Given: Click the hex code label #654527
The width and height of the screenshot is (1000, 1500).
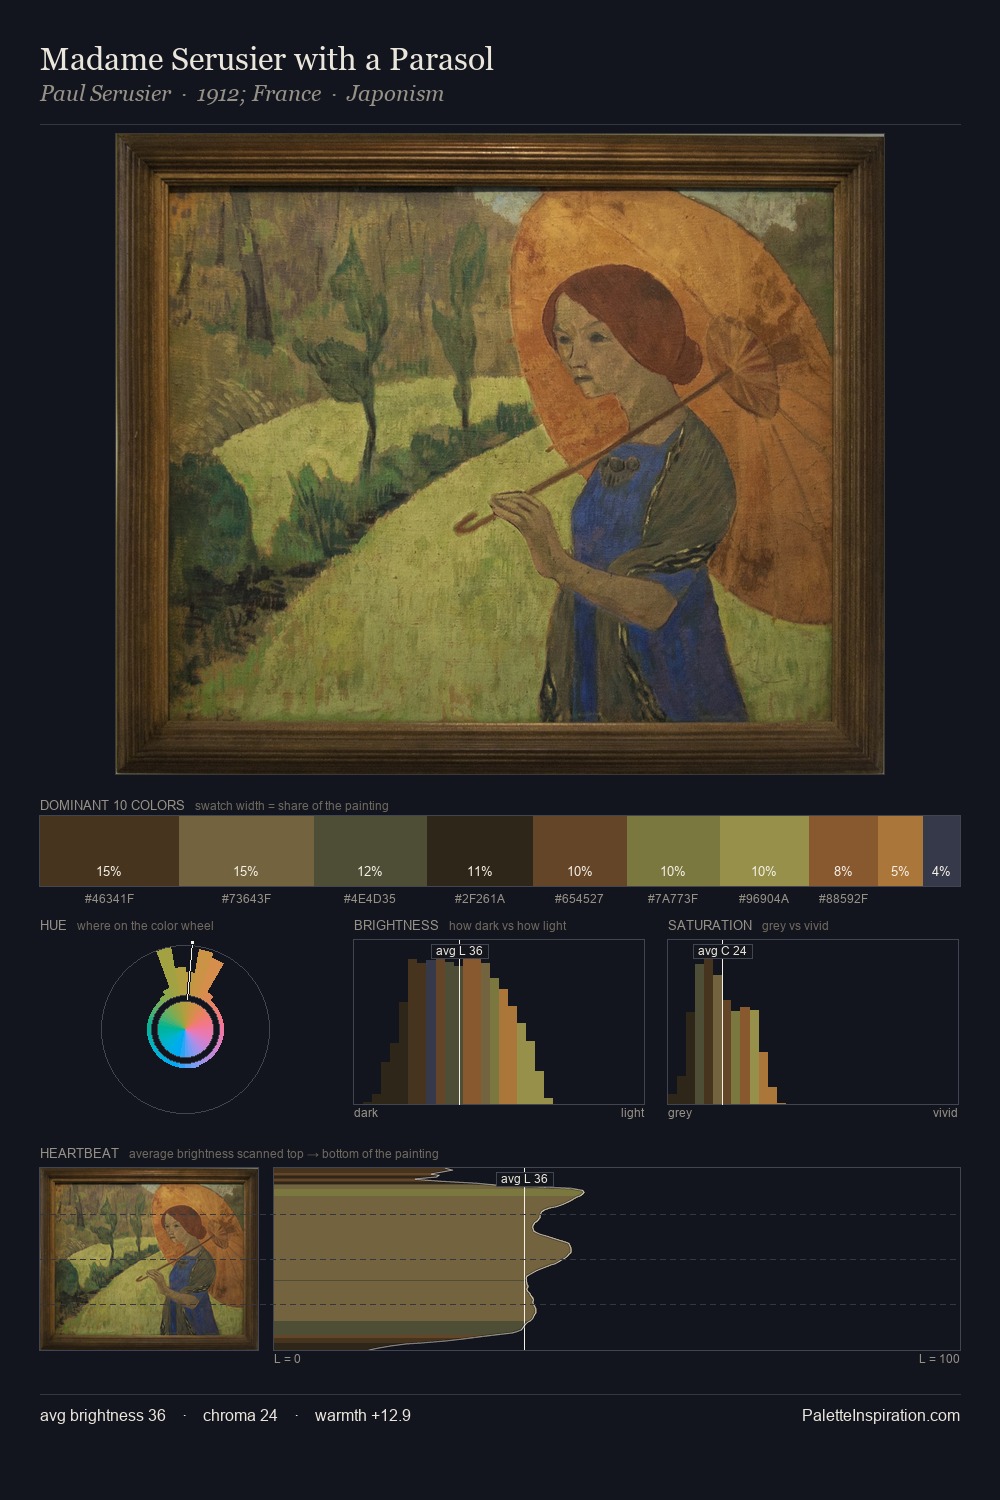Looking at the screenshot, I should pyautogui.click(x=580, y=899).
